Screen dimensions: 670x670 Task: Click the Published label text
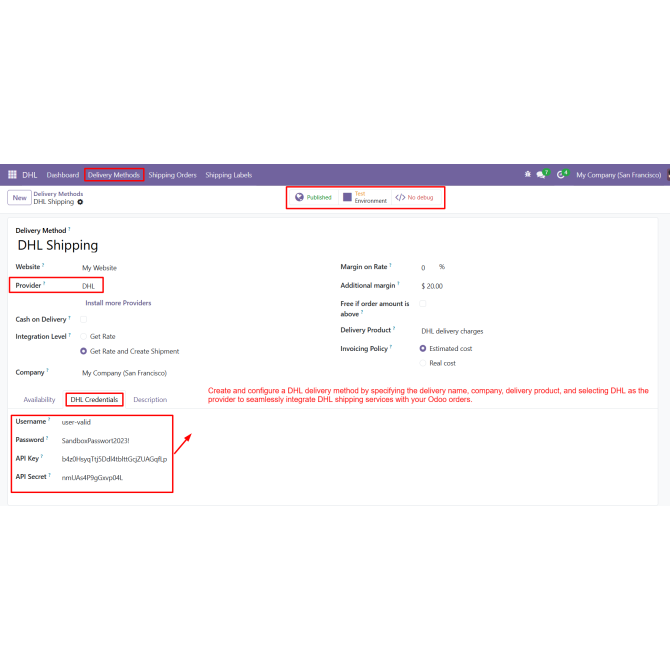pos(319,197)
